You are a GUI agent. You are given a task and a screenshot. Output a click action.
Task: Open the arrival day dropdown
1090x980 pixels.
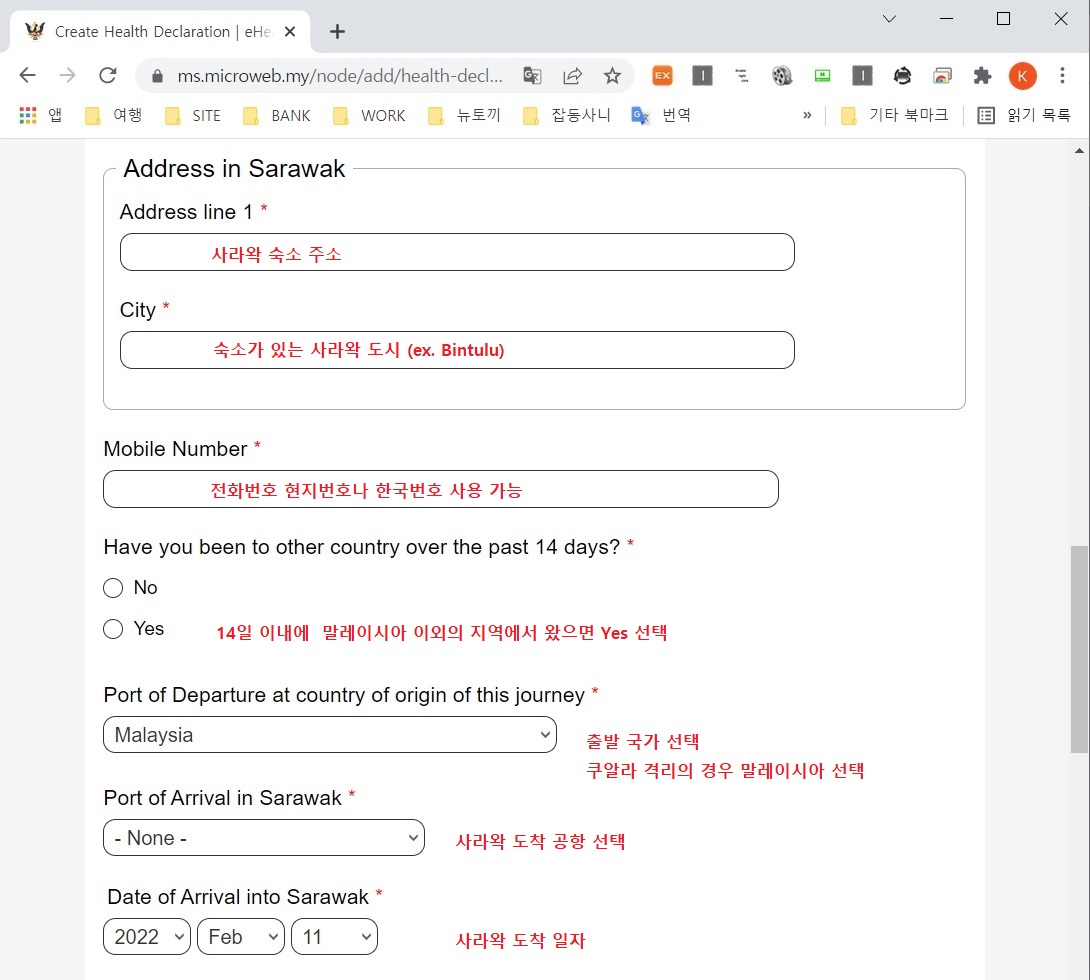tap(334, 937)
